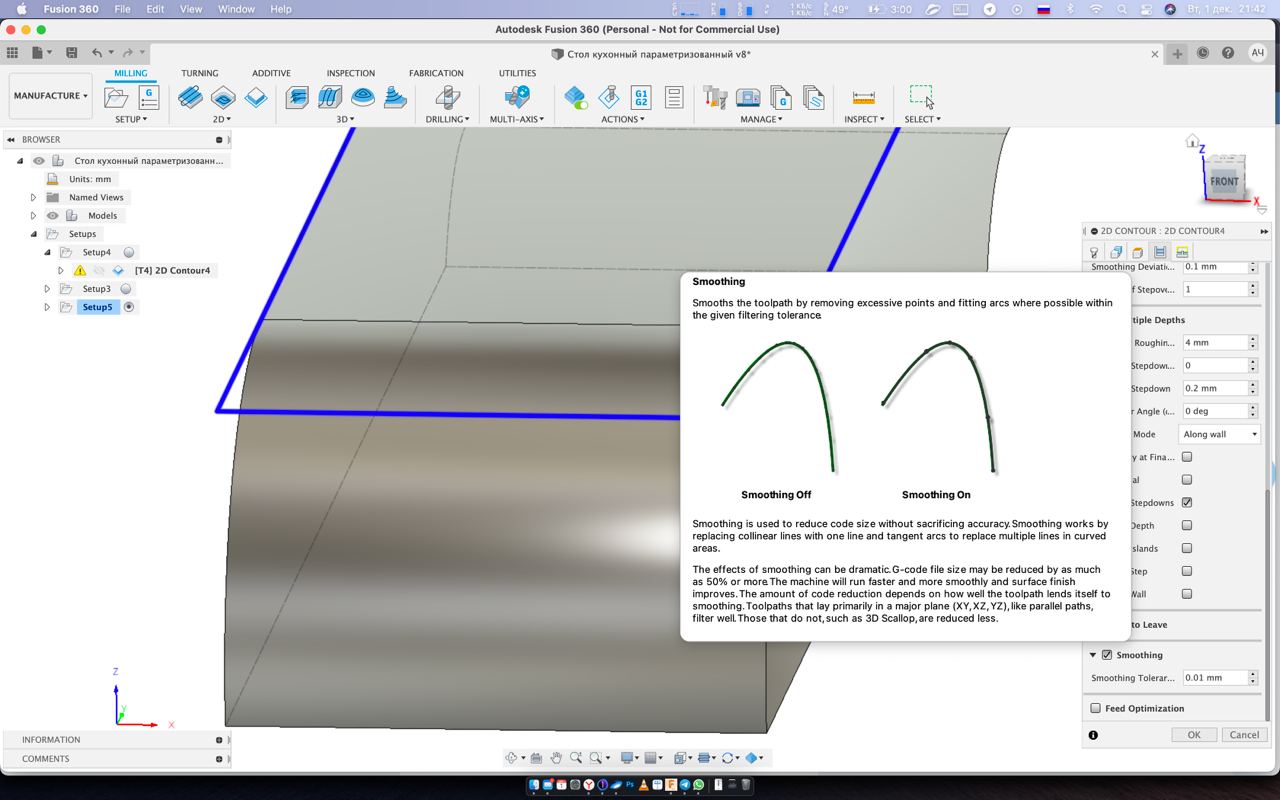Open the Mode dropdown set to Along wall
Image resolution: width=1280 pixels, height=800 pixels.
pyautogui.click(x=1219, y=434)
